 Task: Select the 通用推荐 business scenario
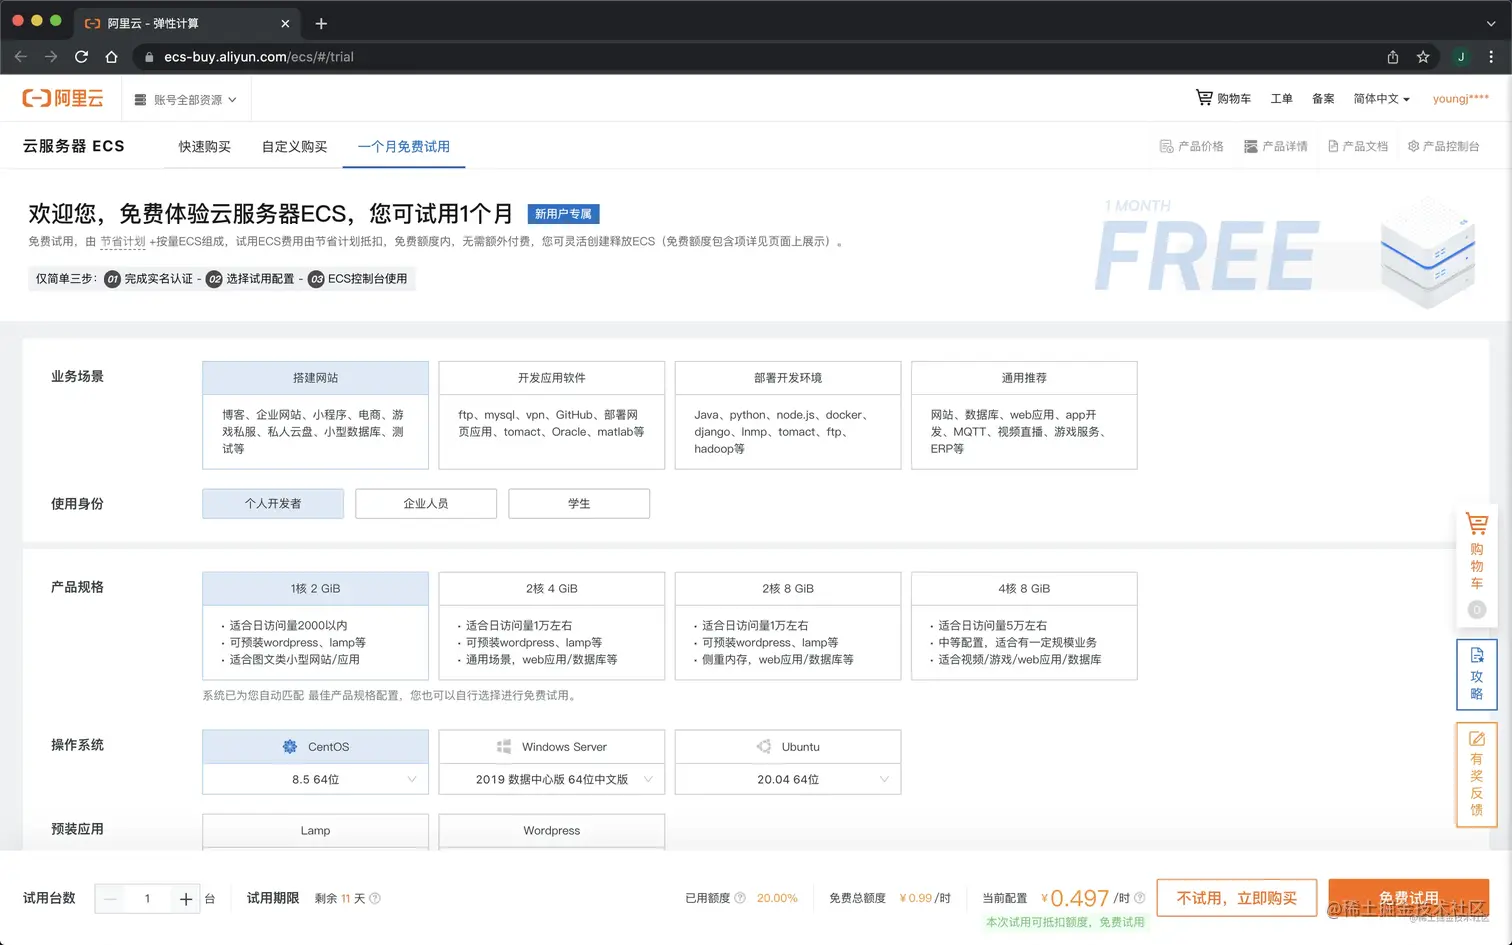1024,414
